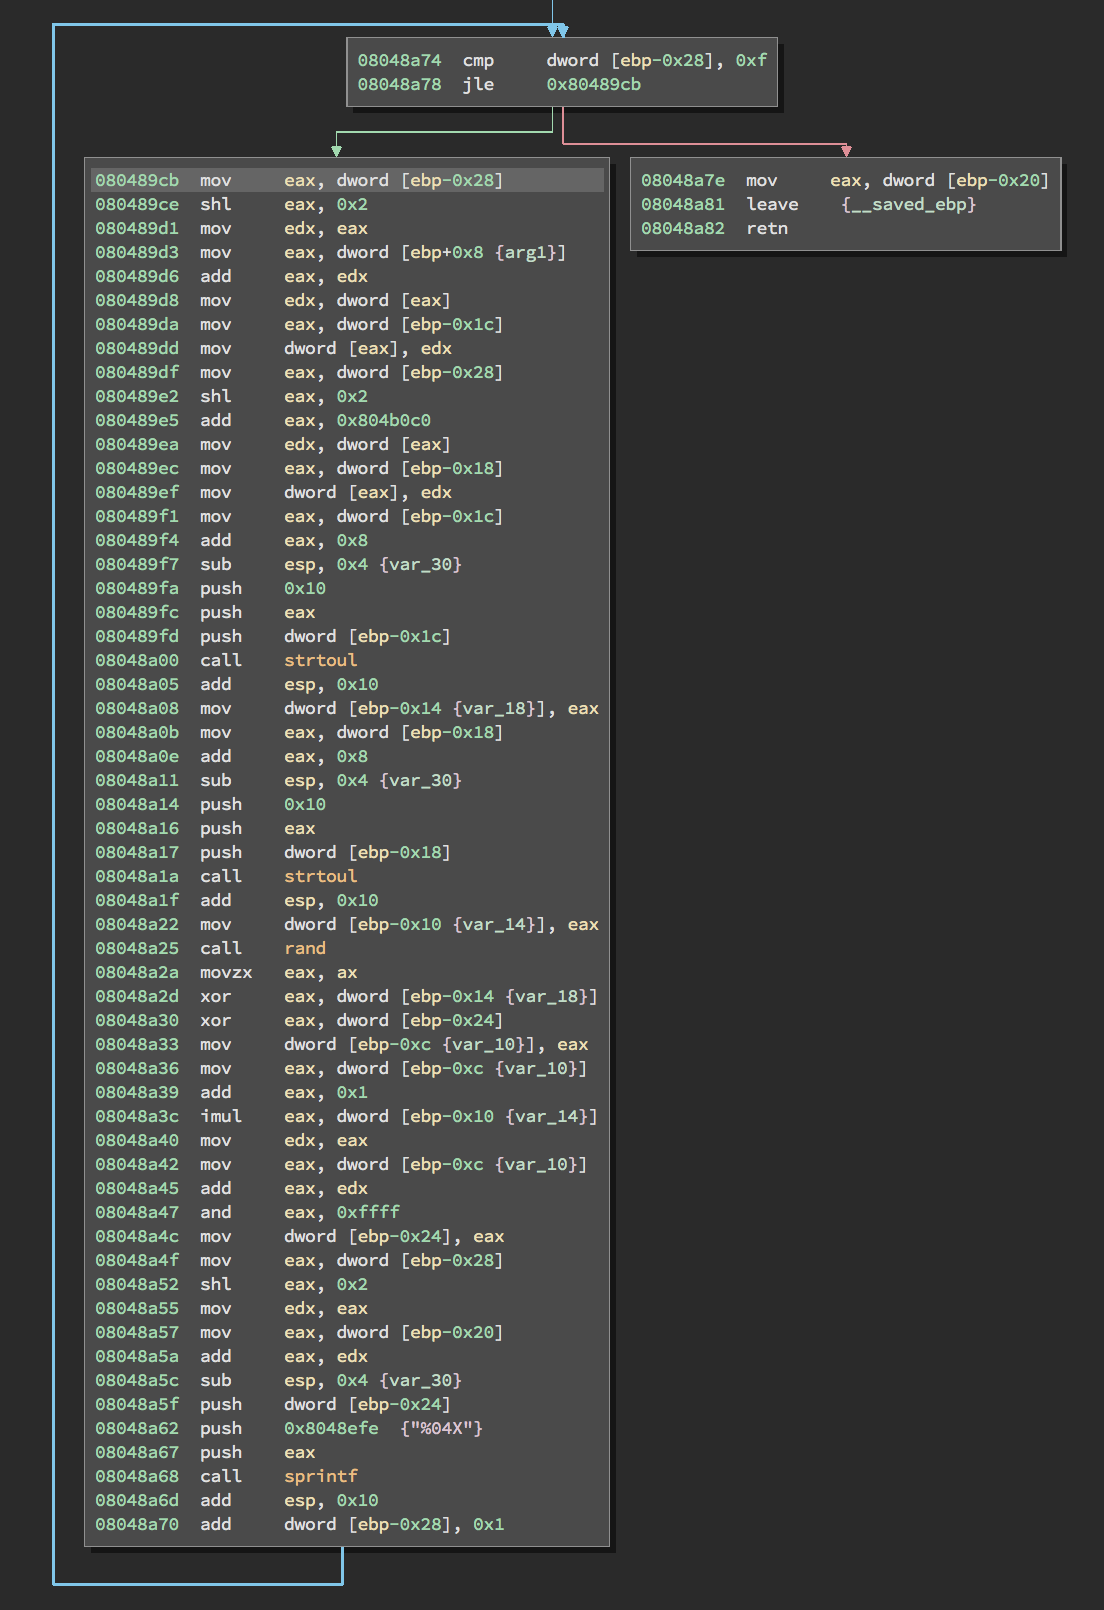Select address 0x804b0c0 operand
The height and width of the screenshot is (1610, 1104).
point(383,420)
